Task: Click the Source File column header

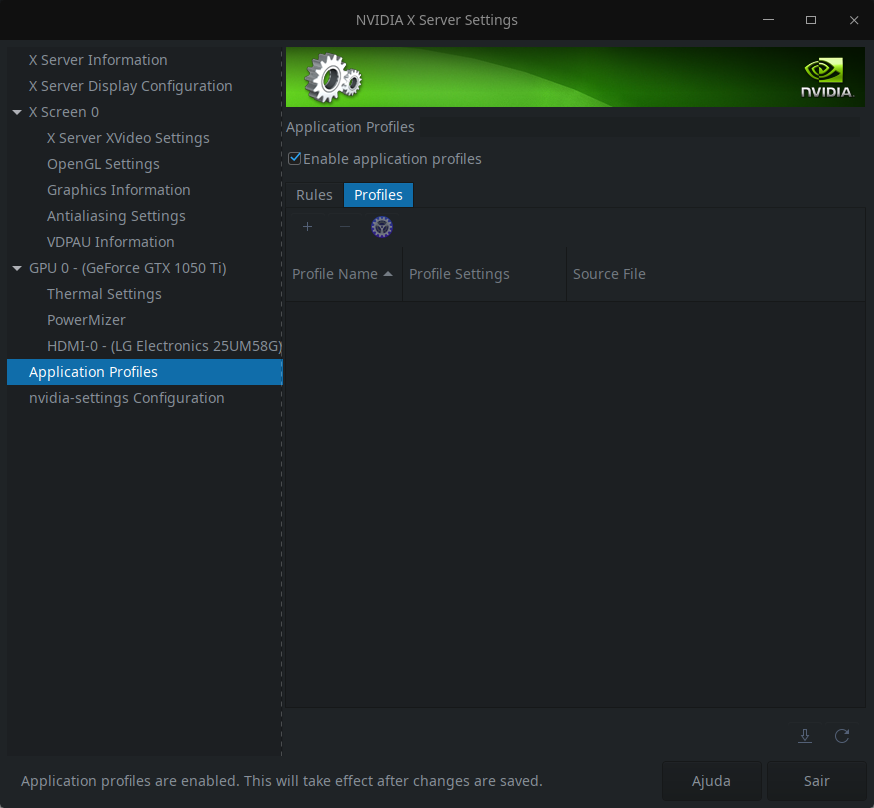Action: click(716, 274)
